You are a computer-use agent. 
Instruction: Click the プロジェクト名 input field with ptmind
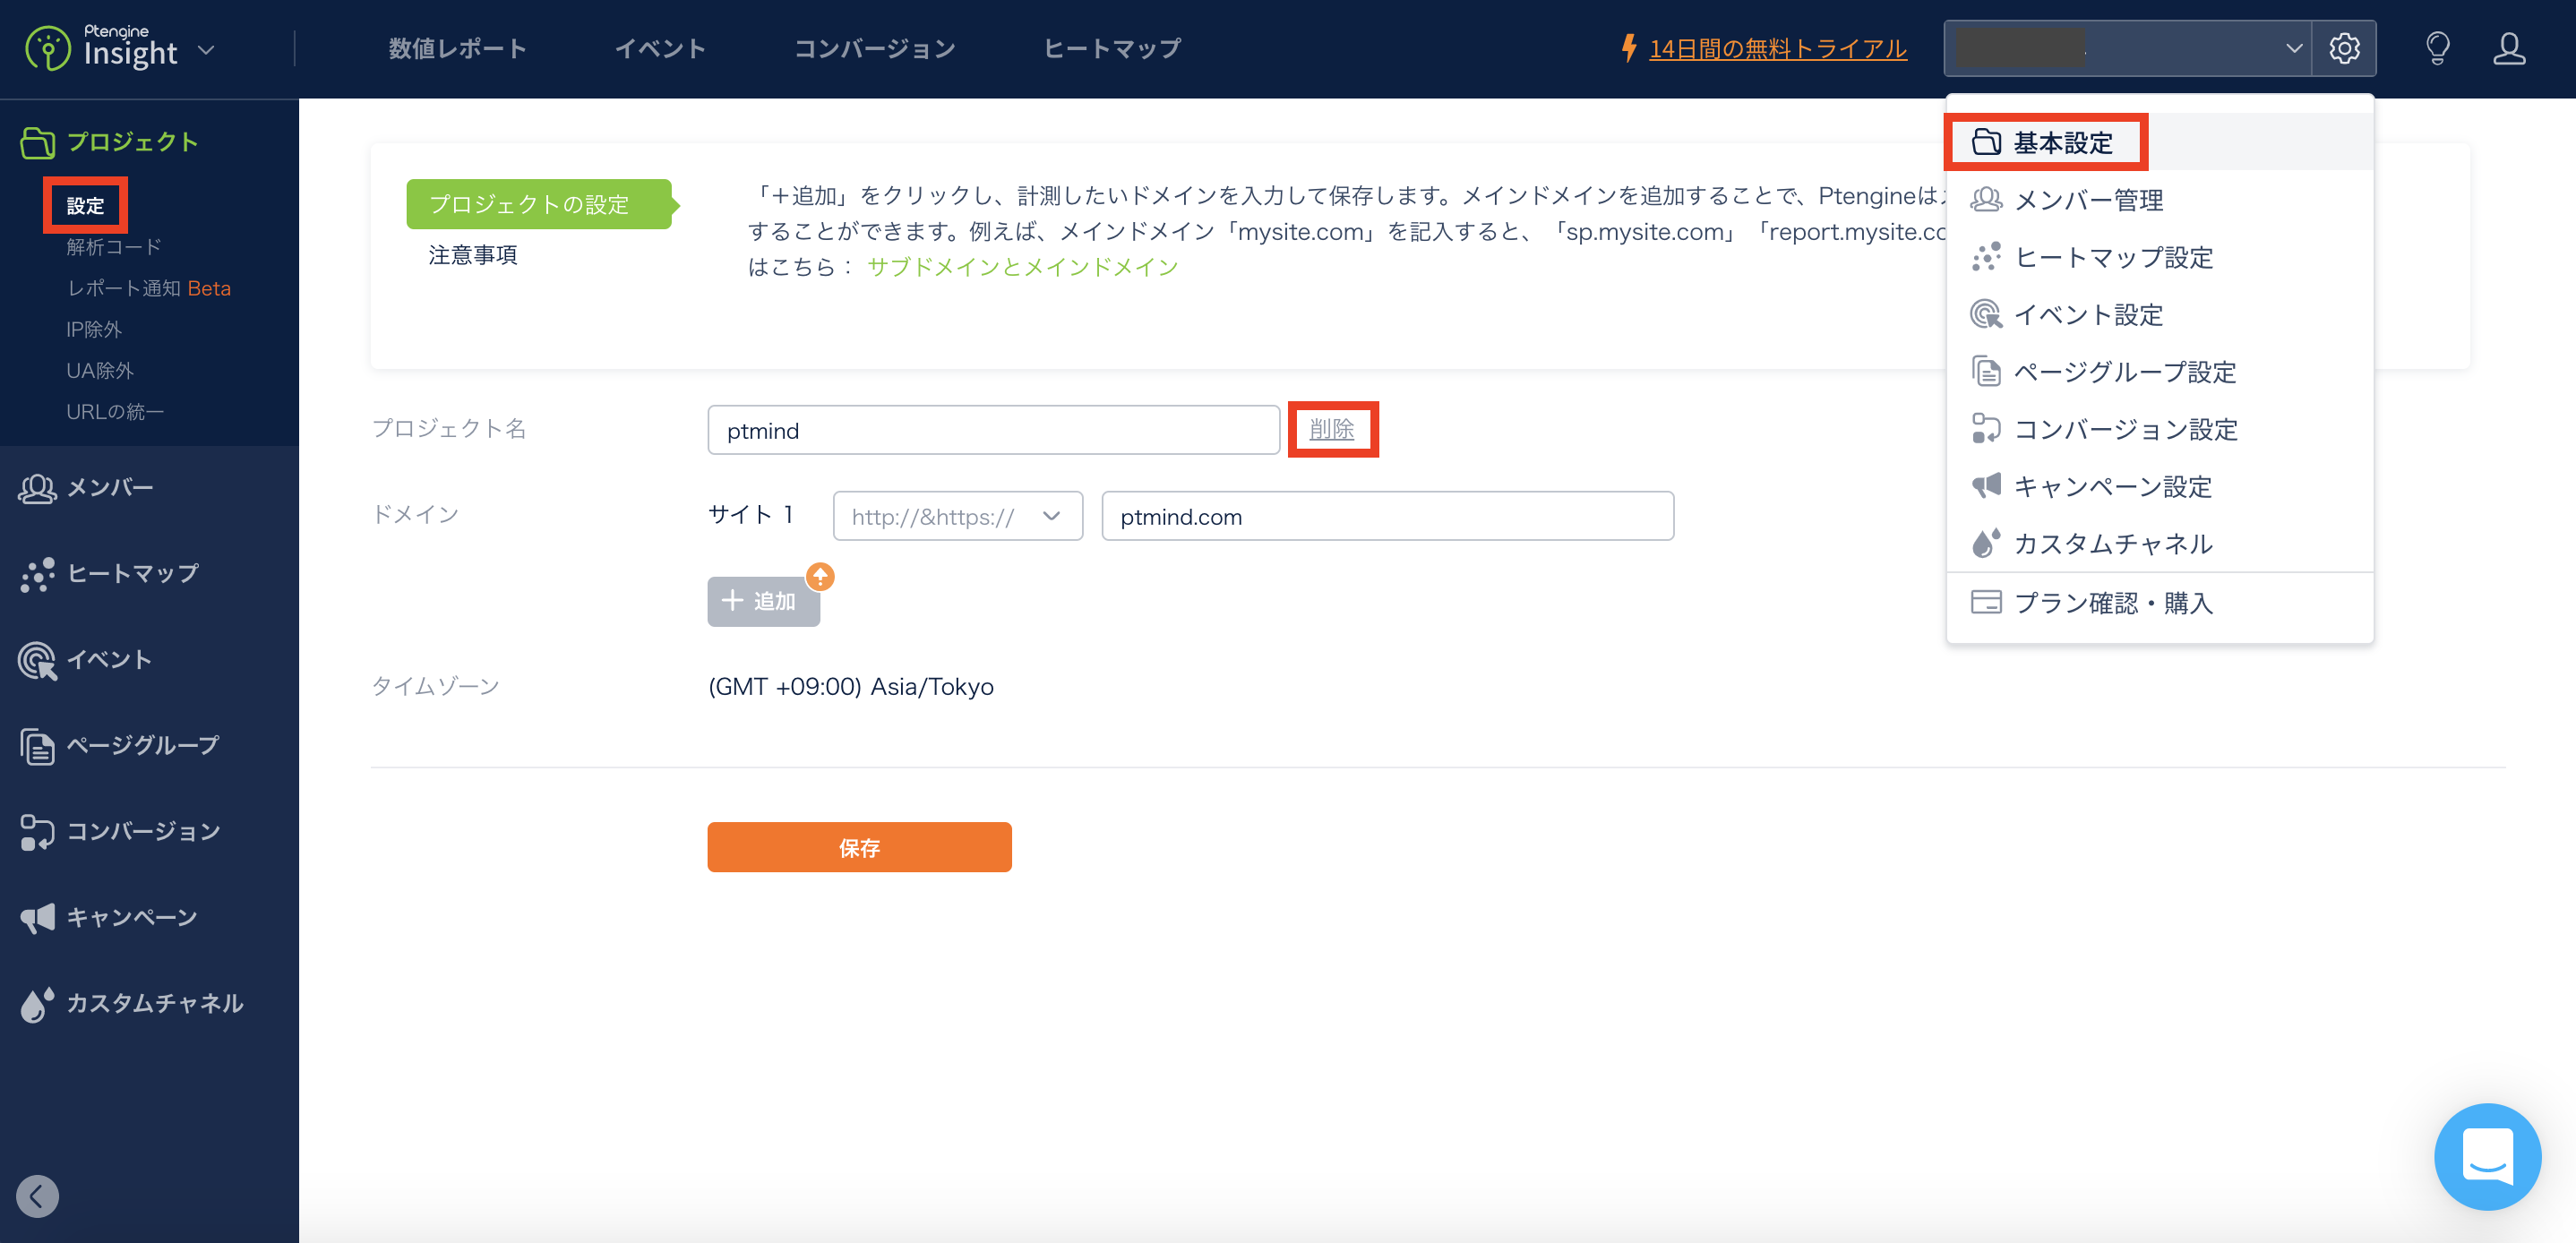(x=994, y=430)
